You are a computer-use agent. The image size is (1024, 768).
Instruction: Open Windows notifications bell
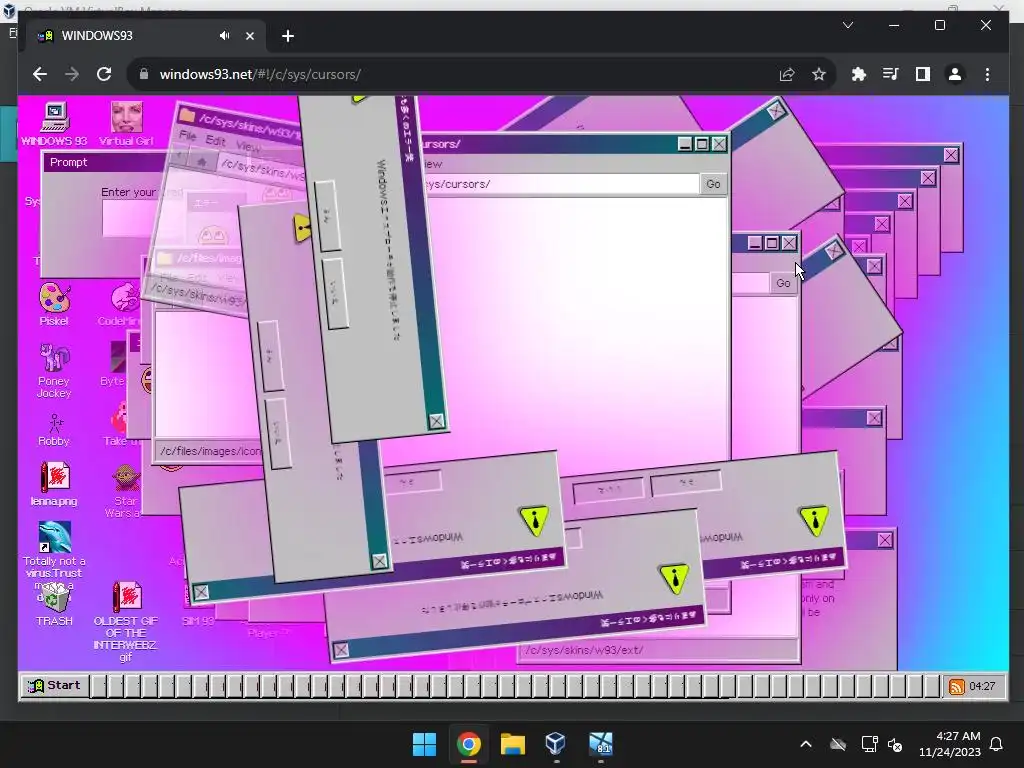click(x=997, y=744)
